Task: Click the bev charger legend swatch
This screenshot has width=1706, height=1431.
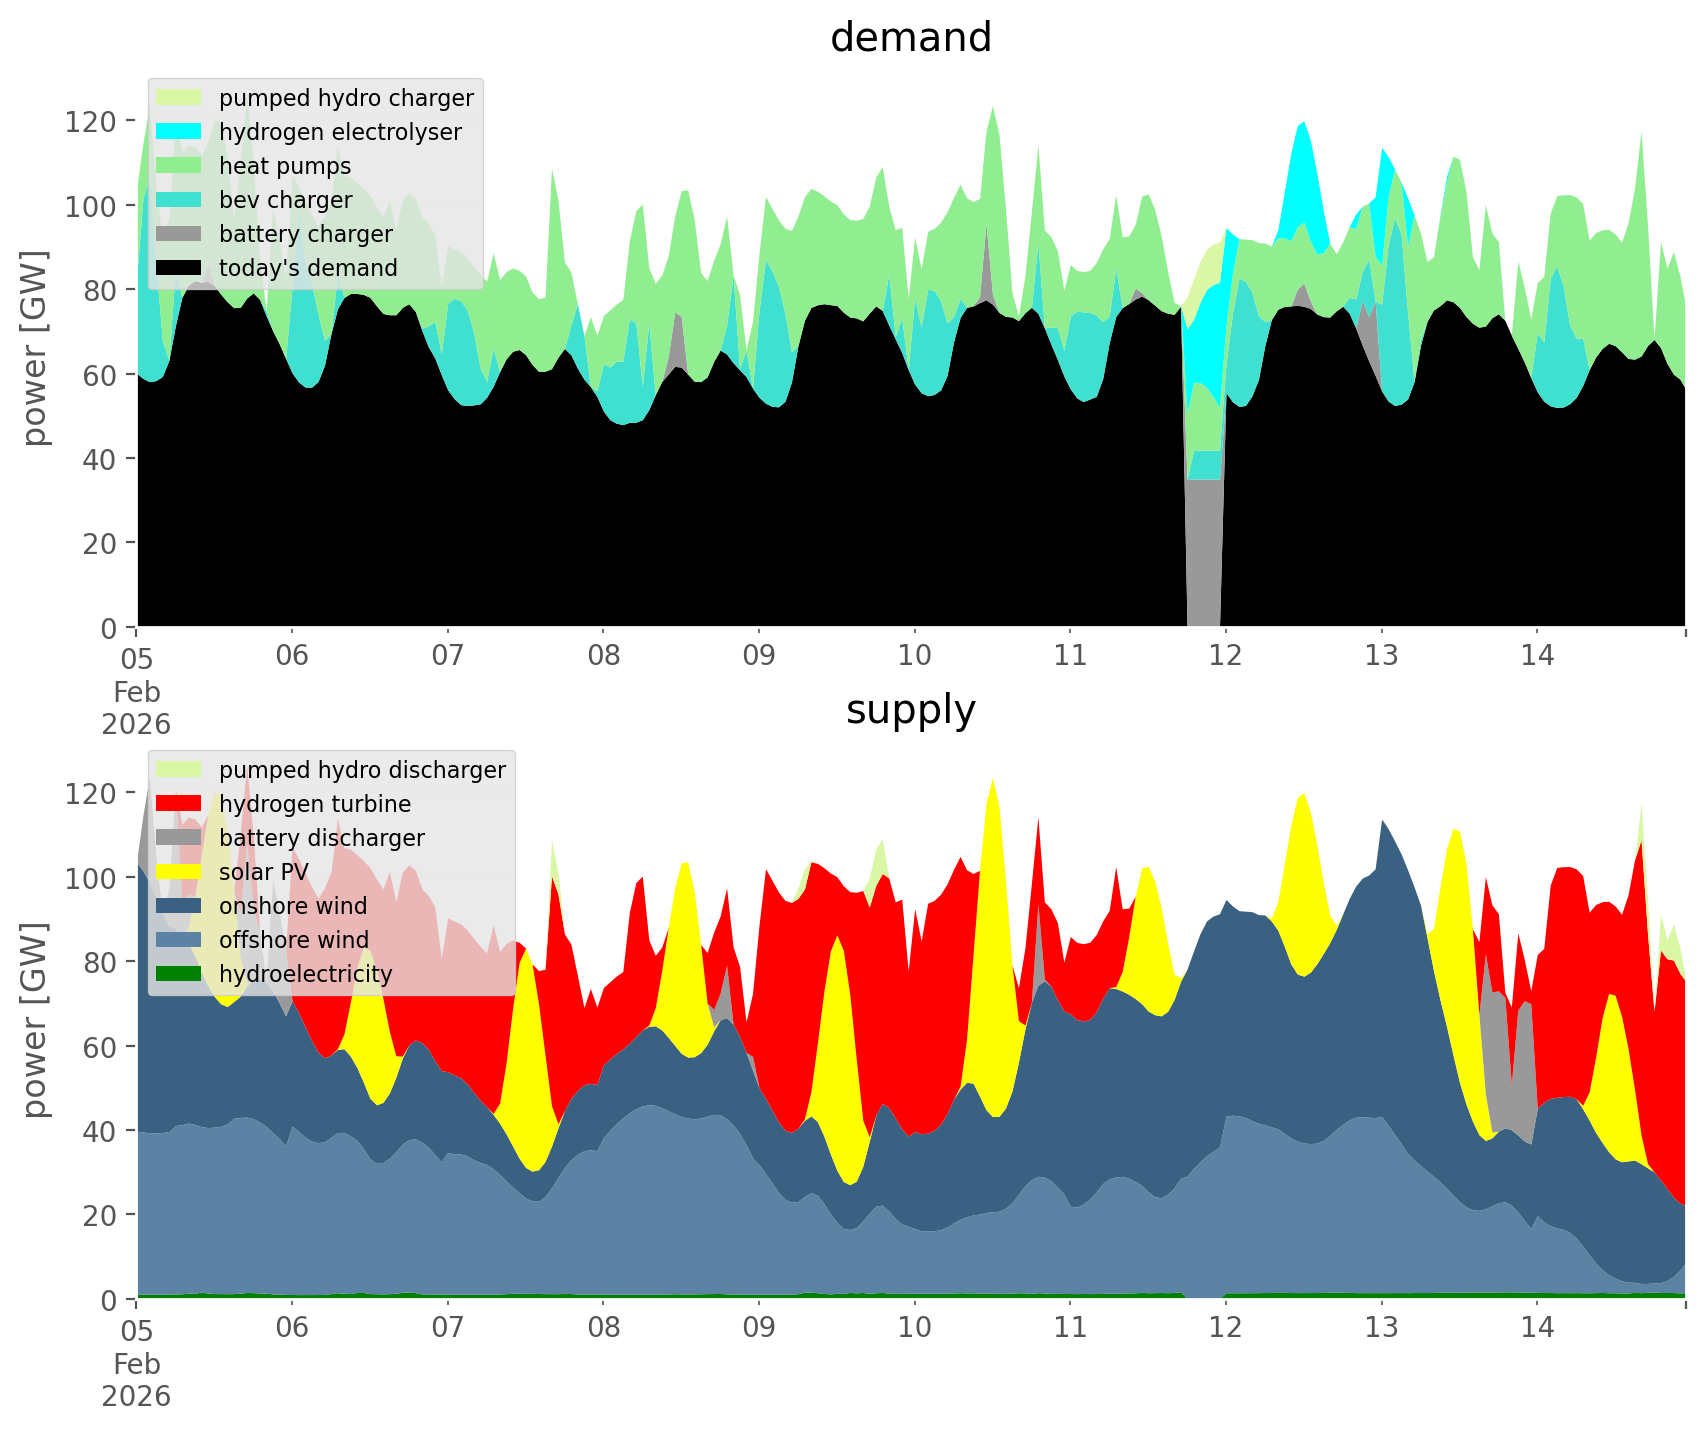Action: coord(179,200)
